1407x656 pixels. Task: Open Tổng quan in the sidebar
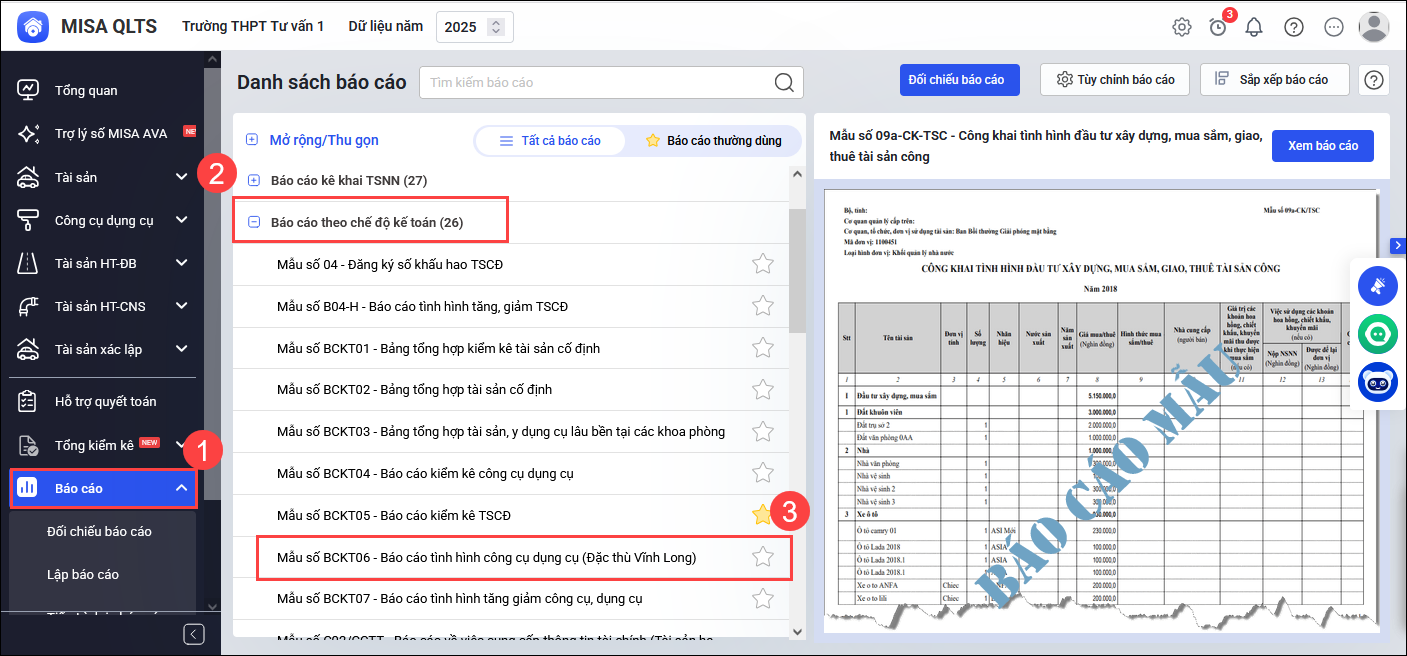[x=86, y=90]
